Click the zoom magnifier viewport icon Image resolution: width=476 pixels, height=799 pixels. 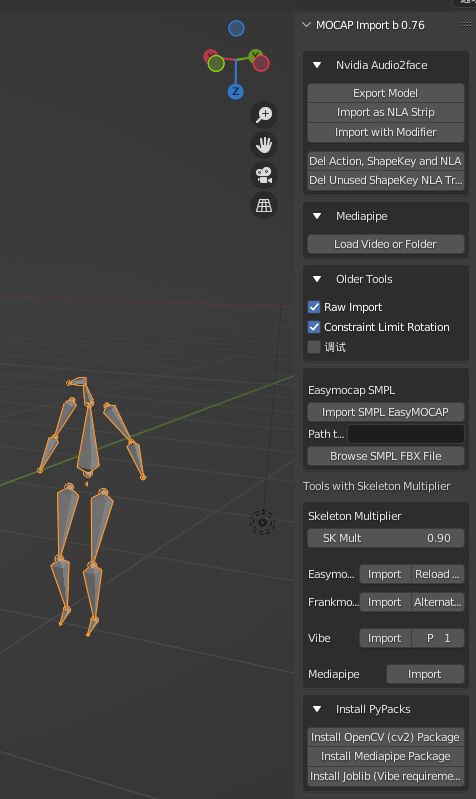(264, 114)
